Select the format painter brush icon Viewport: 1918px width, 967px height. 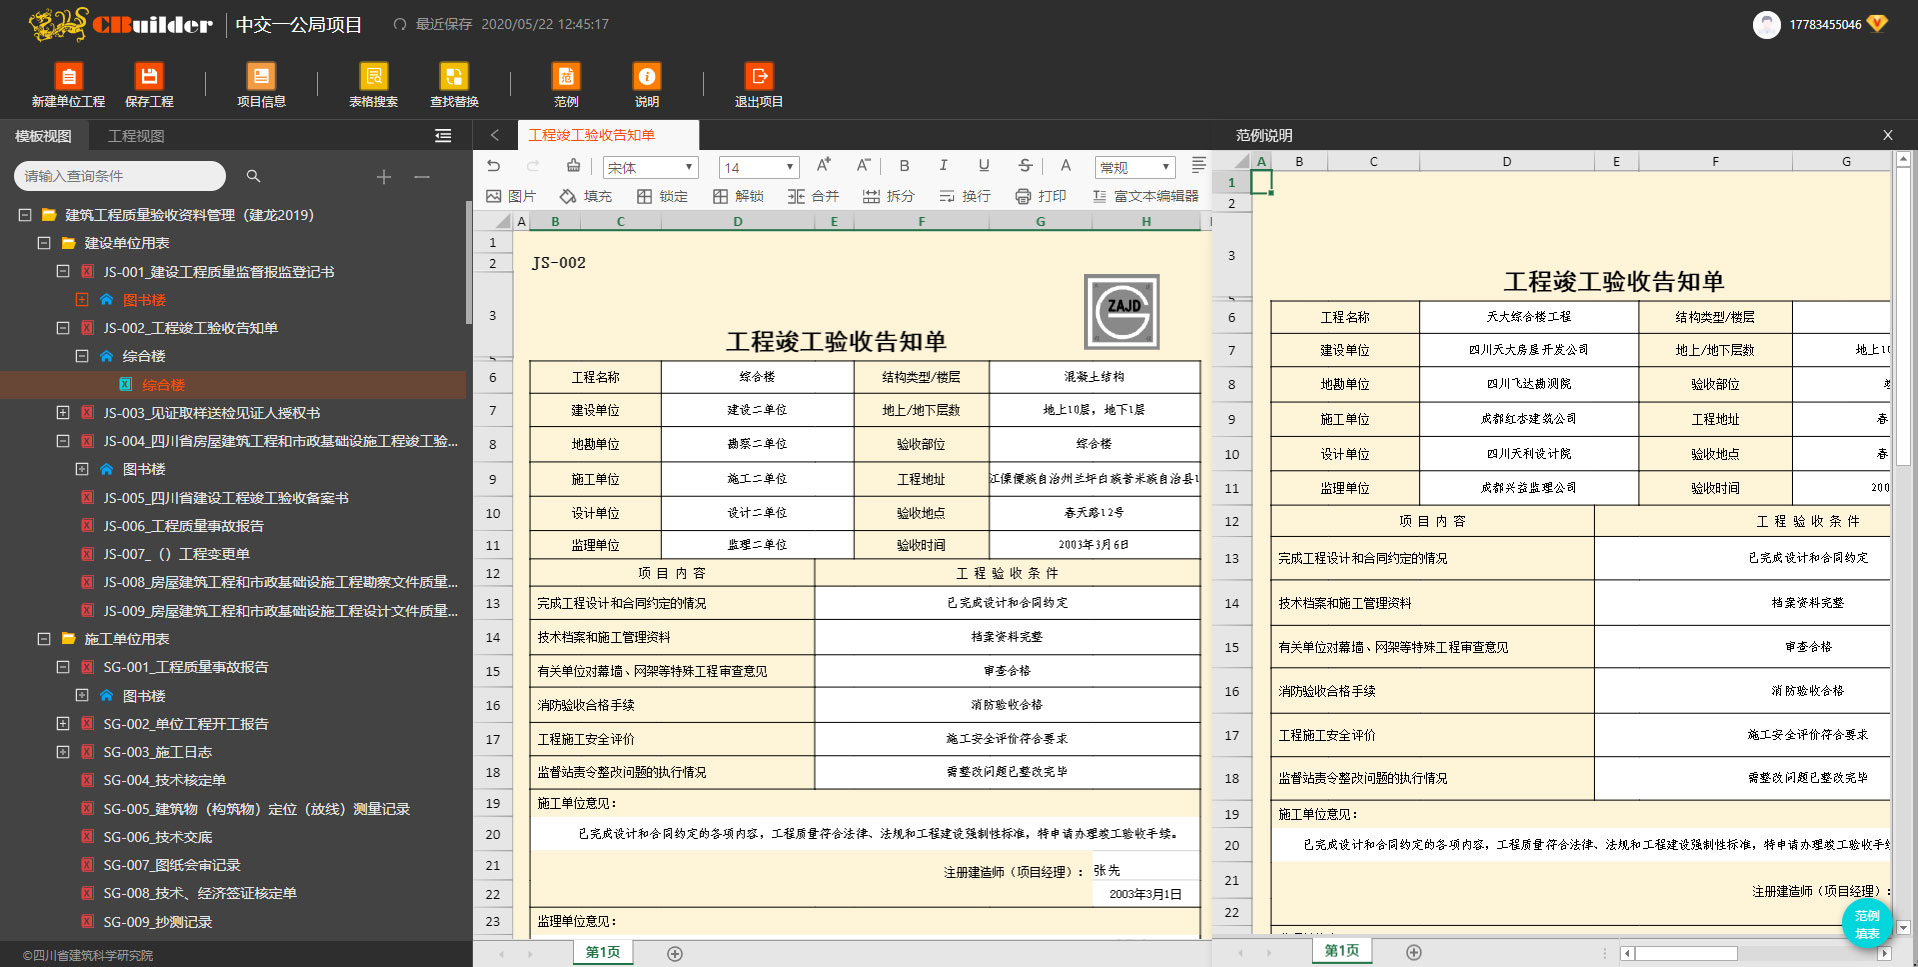point(573,166)
